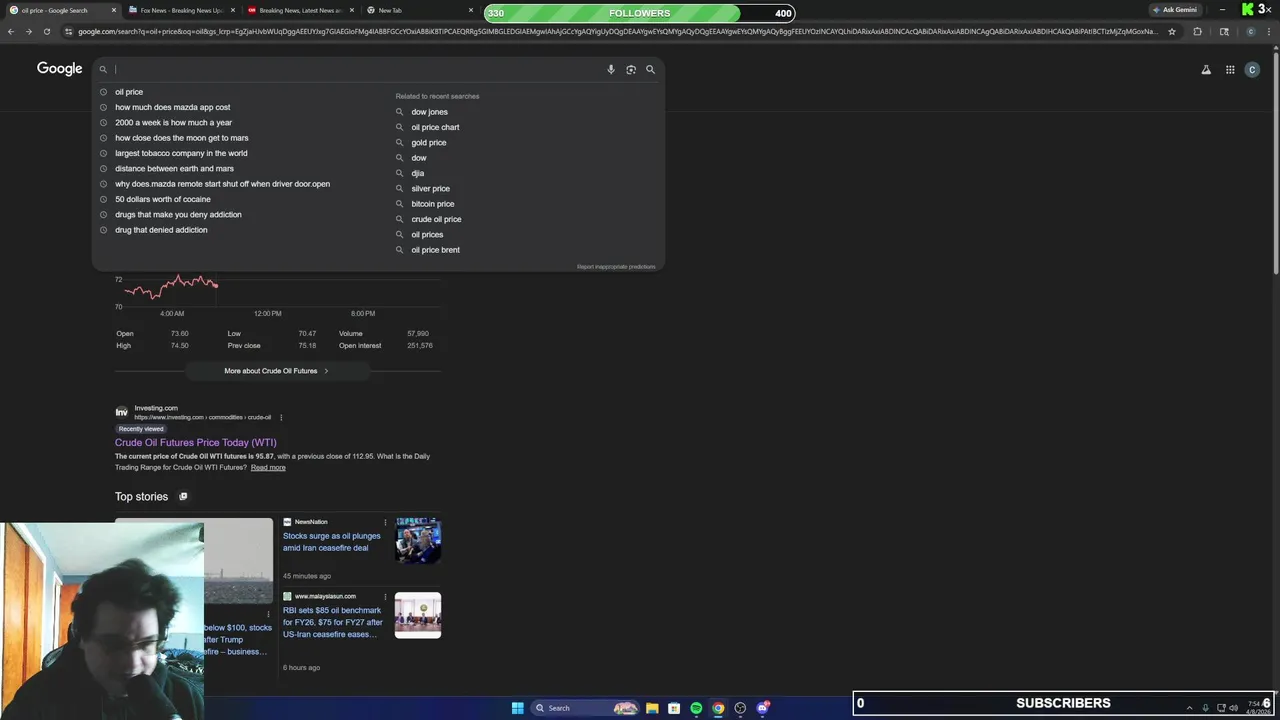Click icon next to Top stories heading
Viewport: 1280px width, 720px height.
(x=183, y=496)
